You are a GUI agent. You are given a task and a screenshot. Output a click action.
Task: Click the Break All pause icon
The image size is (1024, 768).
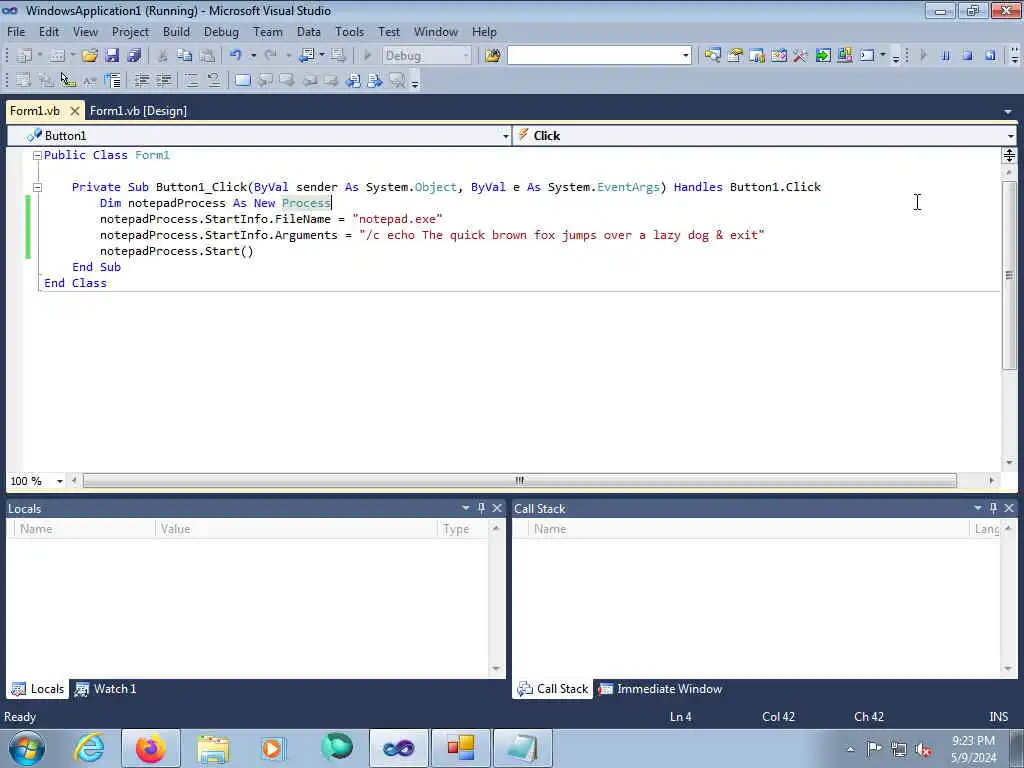click(946, 56)
